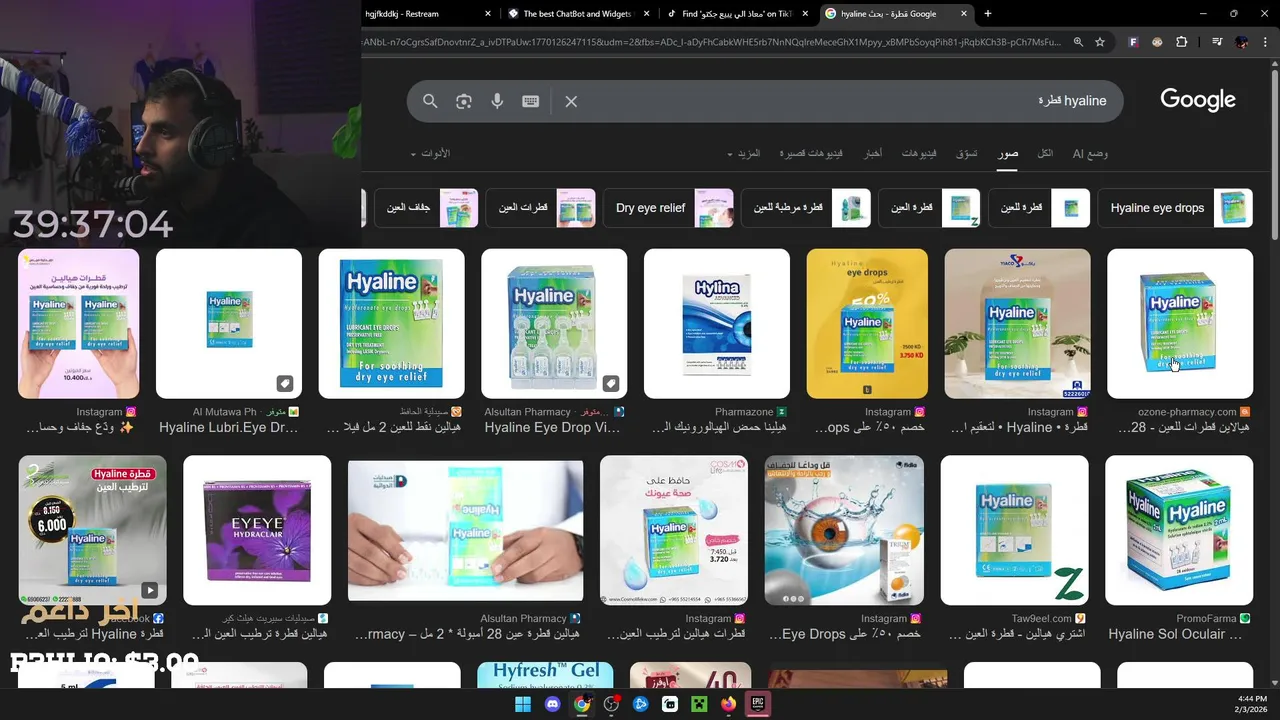The image size is (1280, 720).
Task: Open the Hyfresh Gel image result
Action: pos(545,675)
